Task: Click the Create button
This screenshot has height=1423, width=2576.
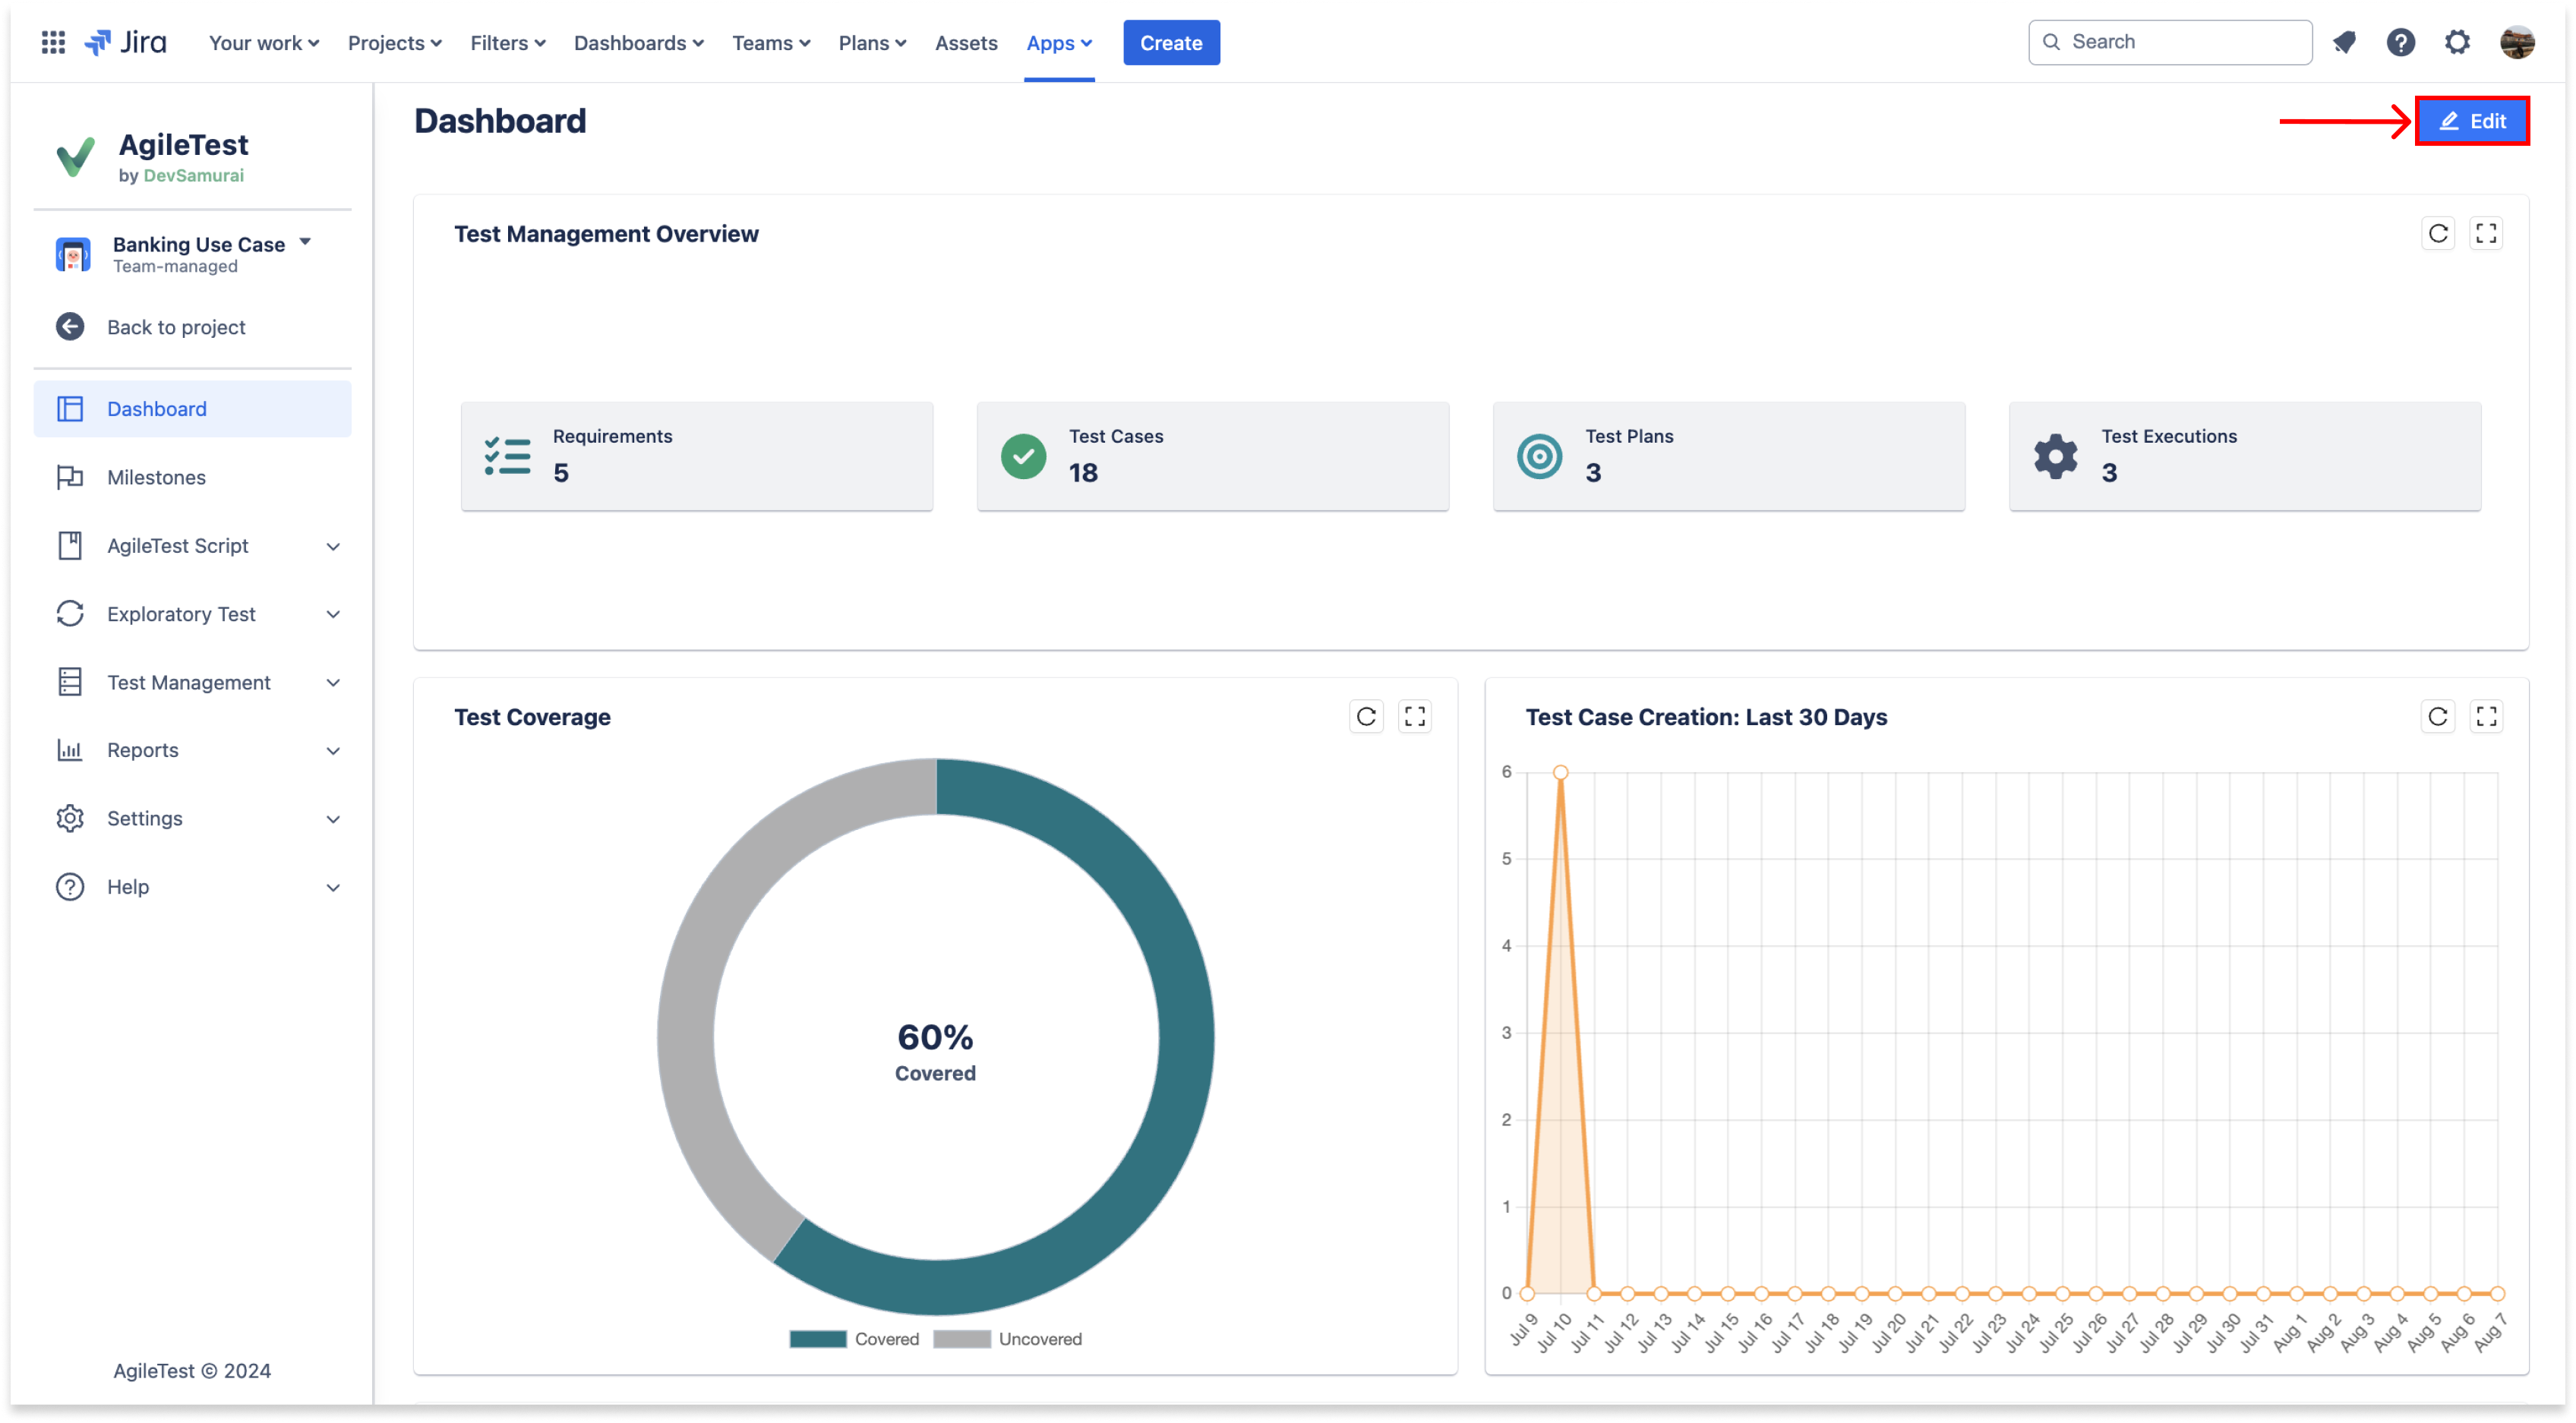Action: pyautogui.click(x=1171, y=42)
